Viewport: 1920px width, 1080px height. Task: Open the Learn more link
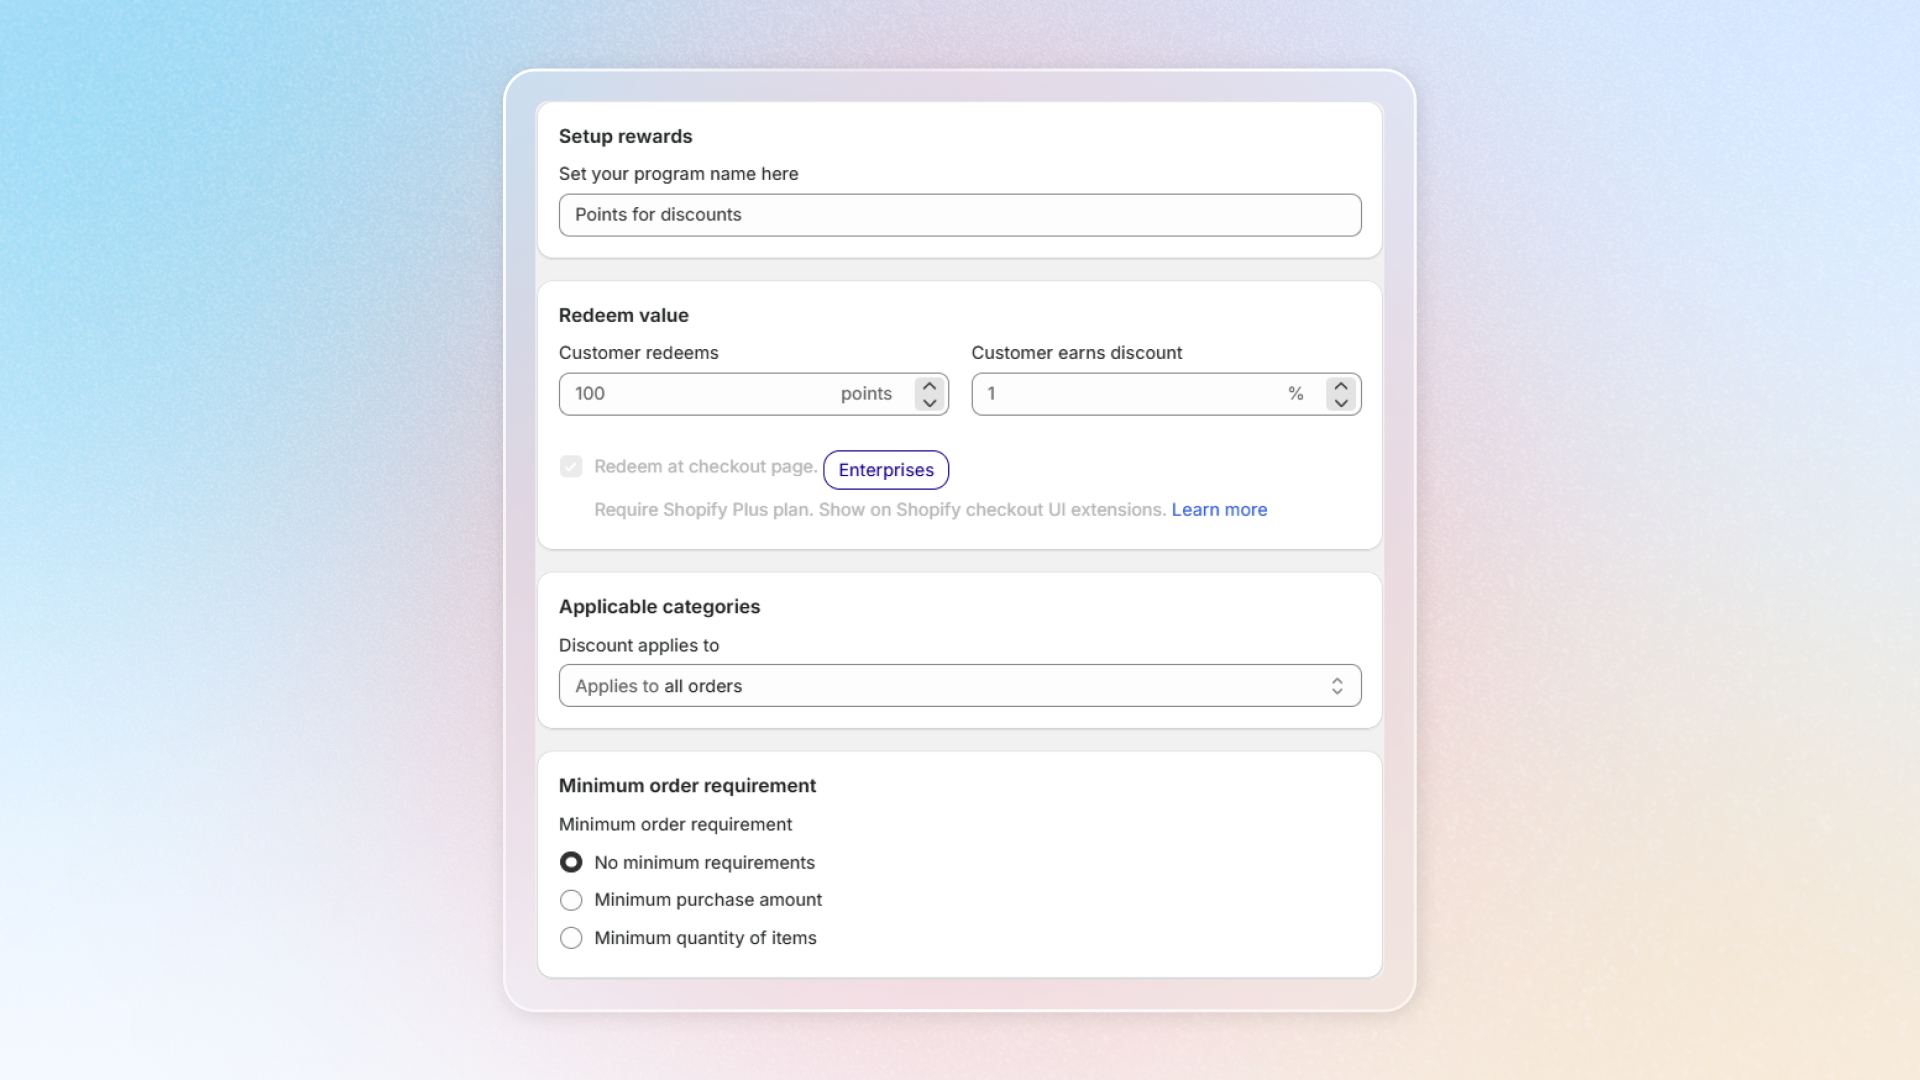(1219, 510)
